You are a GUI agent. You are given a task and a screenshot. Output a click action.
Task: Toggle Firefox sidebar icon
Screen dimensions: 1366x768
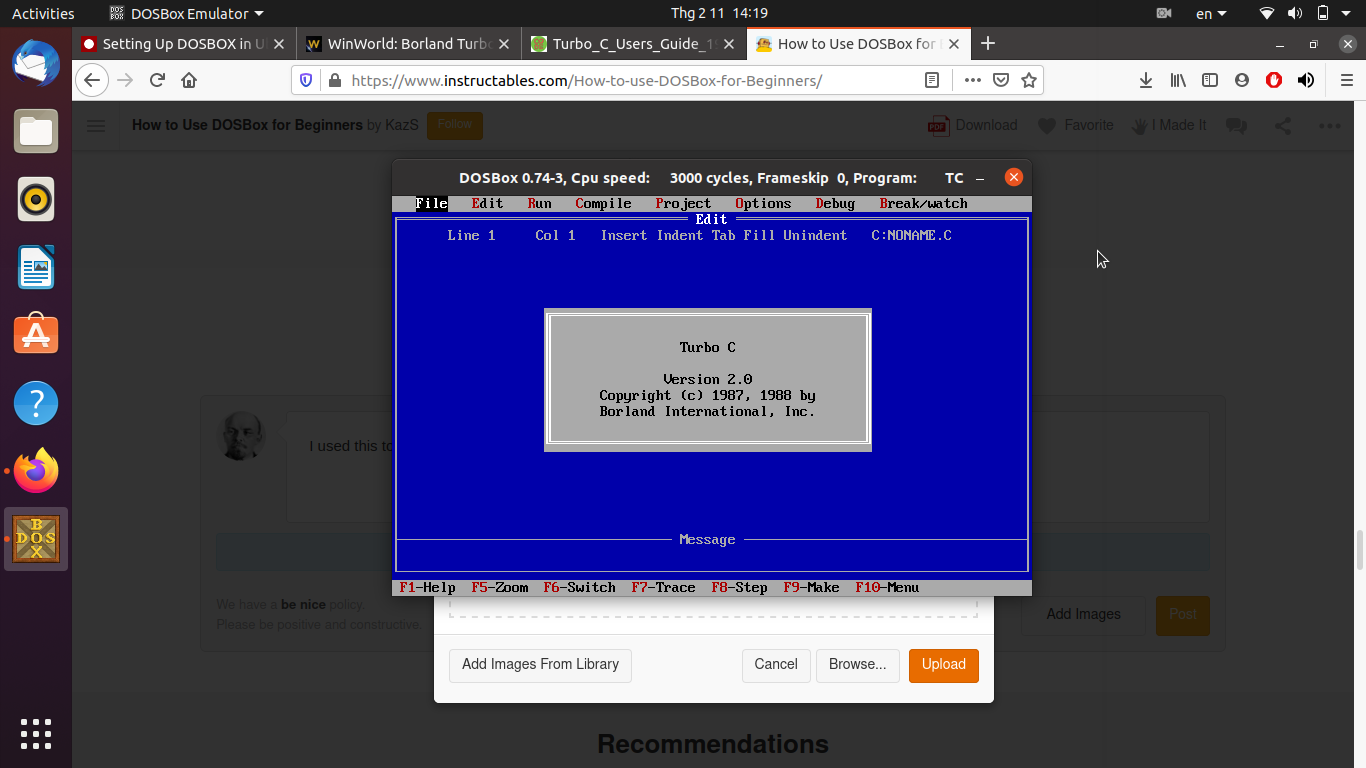[x=1210, y=80]
